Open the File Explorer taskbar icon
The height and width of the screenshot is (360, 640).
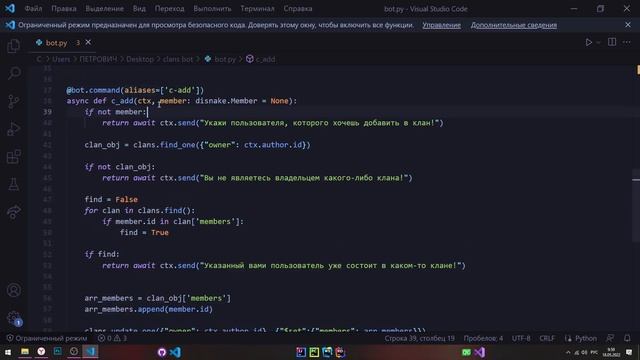point(24,351)
